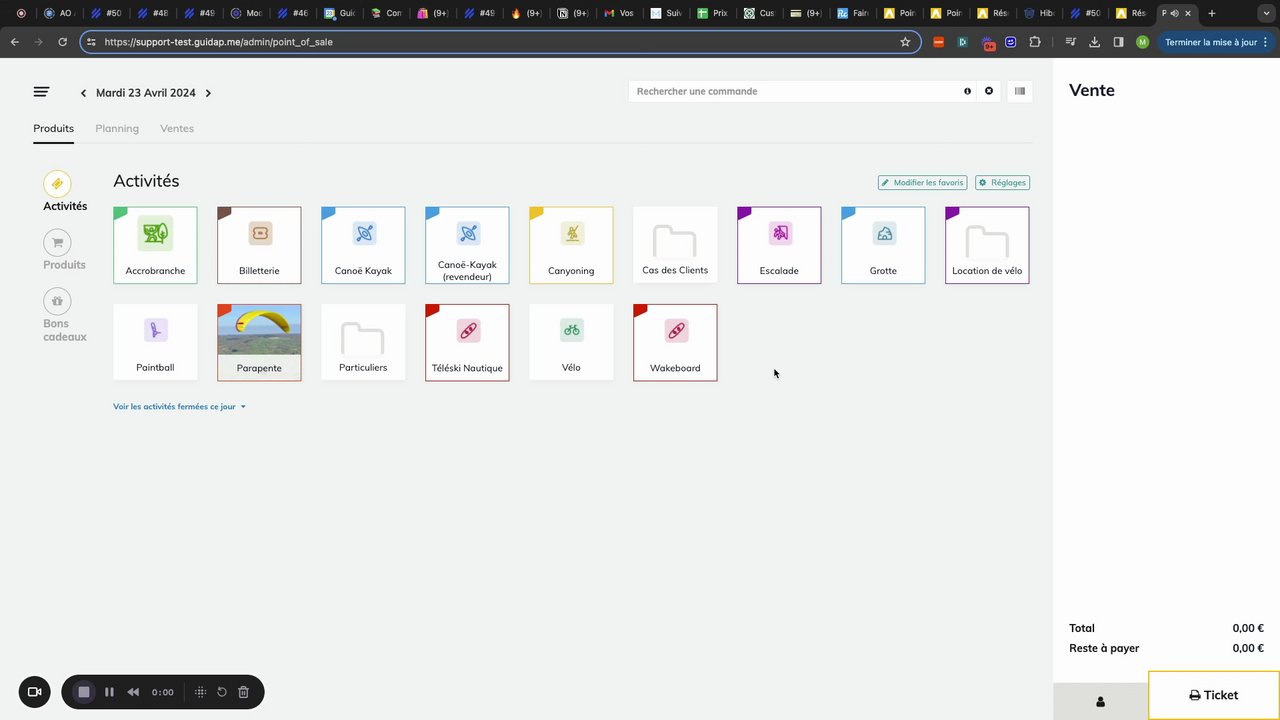The image size is (1280, 720).
Task: Go back with browser back arrow
Action: point(14,42)
